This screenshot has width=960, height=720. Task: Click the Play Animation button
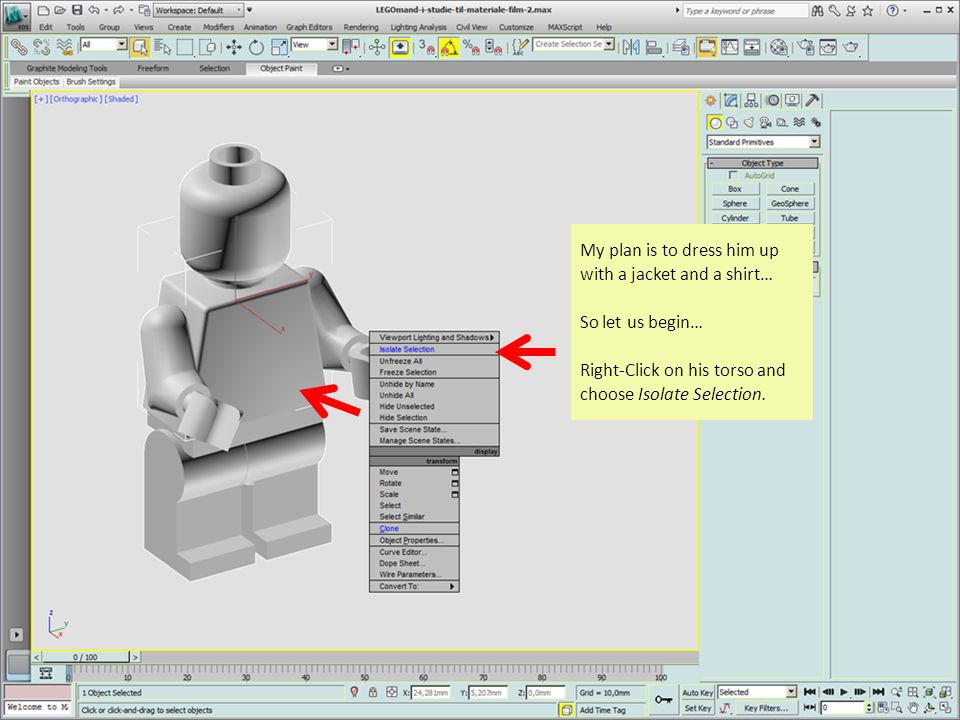[x=844, y=692]
